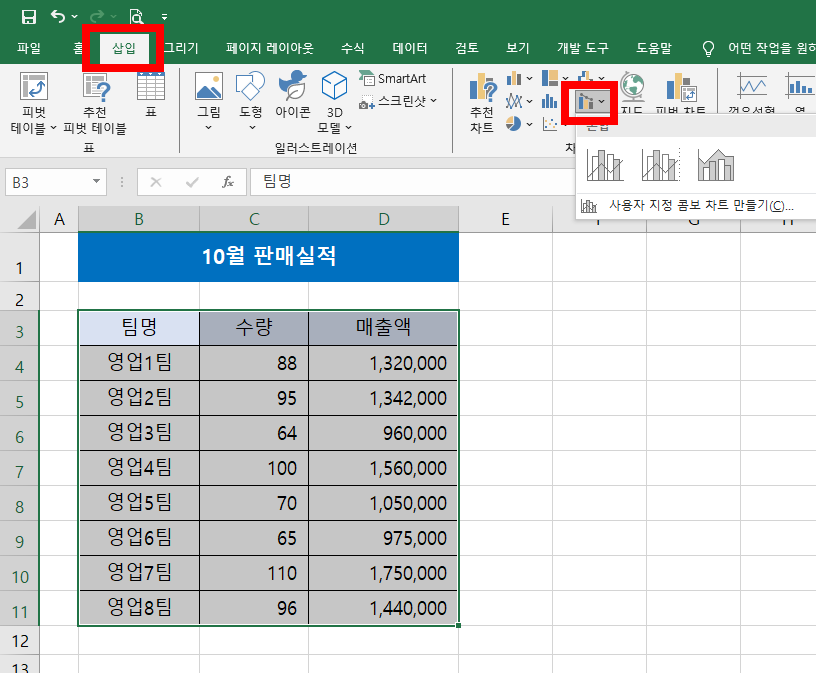Image resolution: width=816 pixels, height=673 pixels.
Task: Insert a table with the 표 icon
Action: [x=151, y=86]
